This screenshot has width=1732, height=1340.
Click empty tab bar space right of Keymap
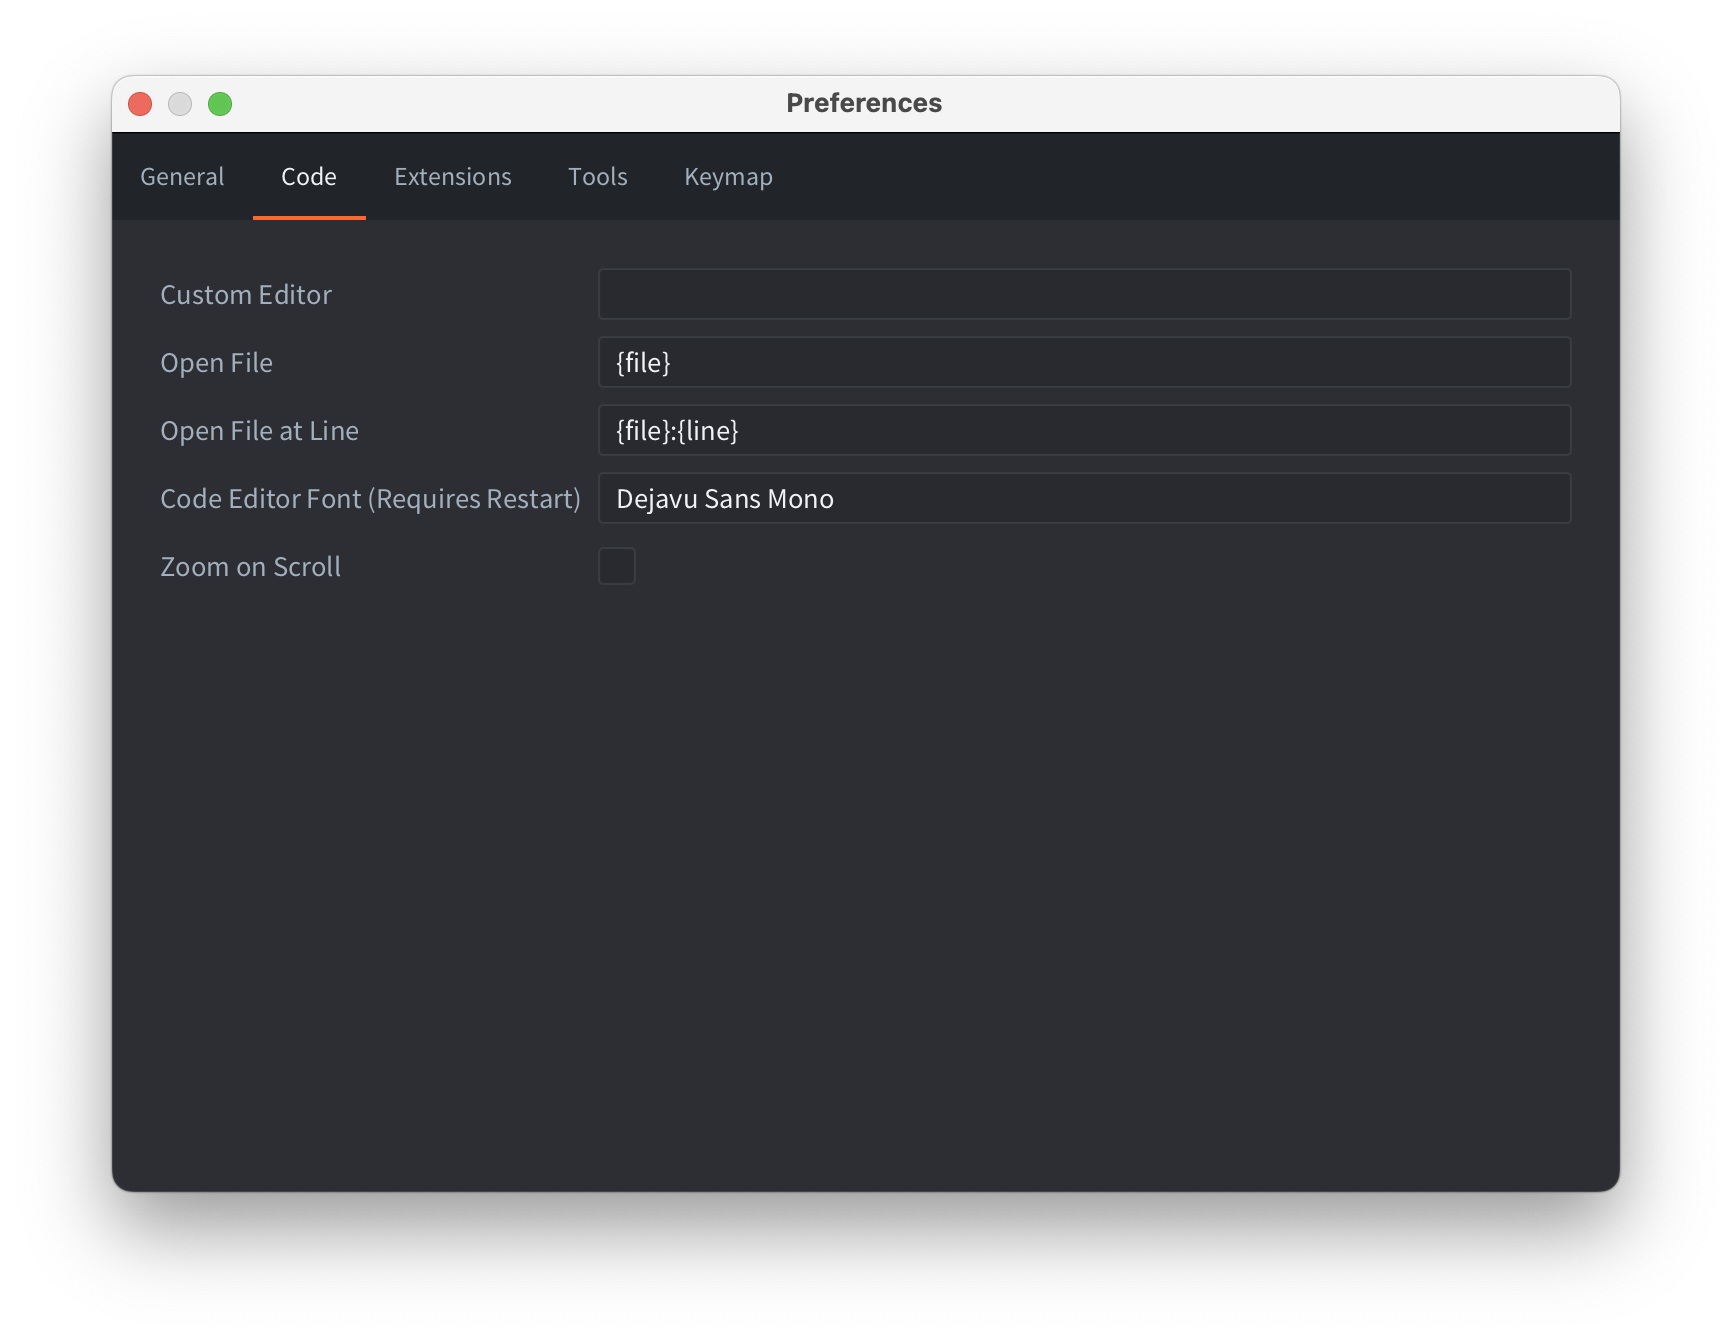1200,177
